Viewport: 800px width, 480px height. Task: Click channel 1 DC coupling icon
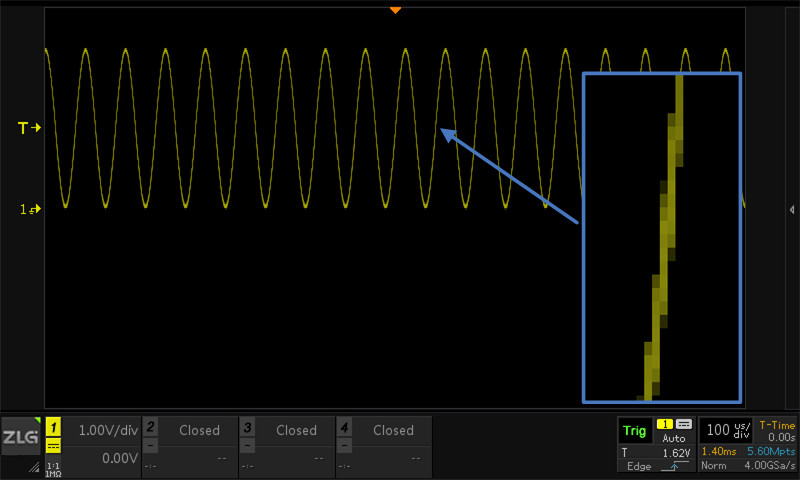[x=54, y=445]
